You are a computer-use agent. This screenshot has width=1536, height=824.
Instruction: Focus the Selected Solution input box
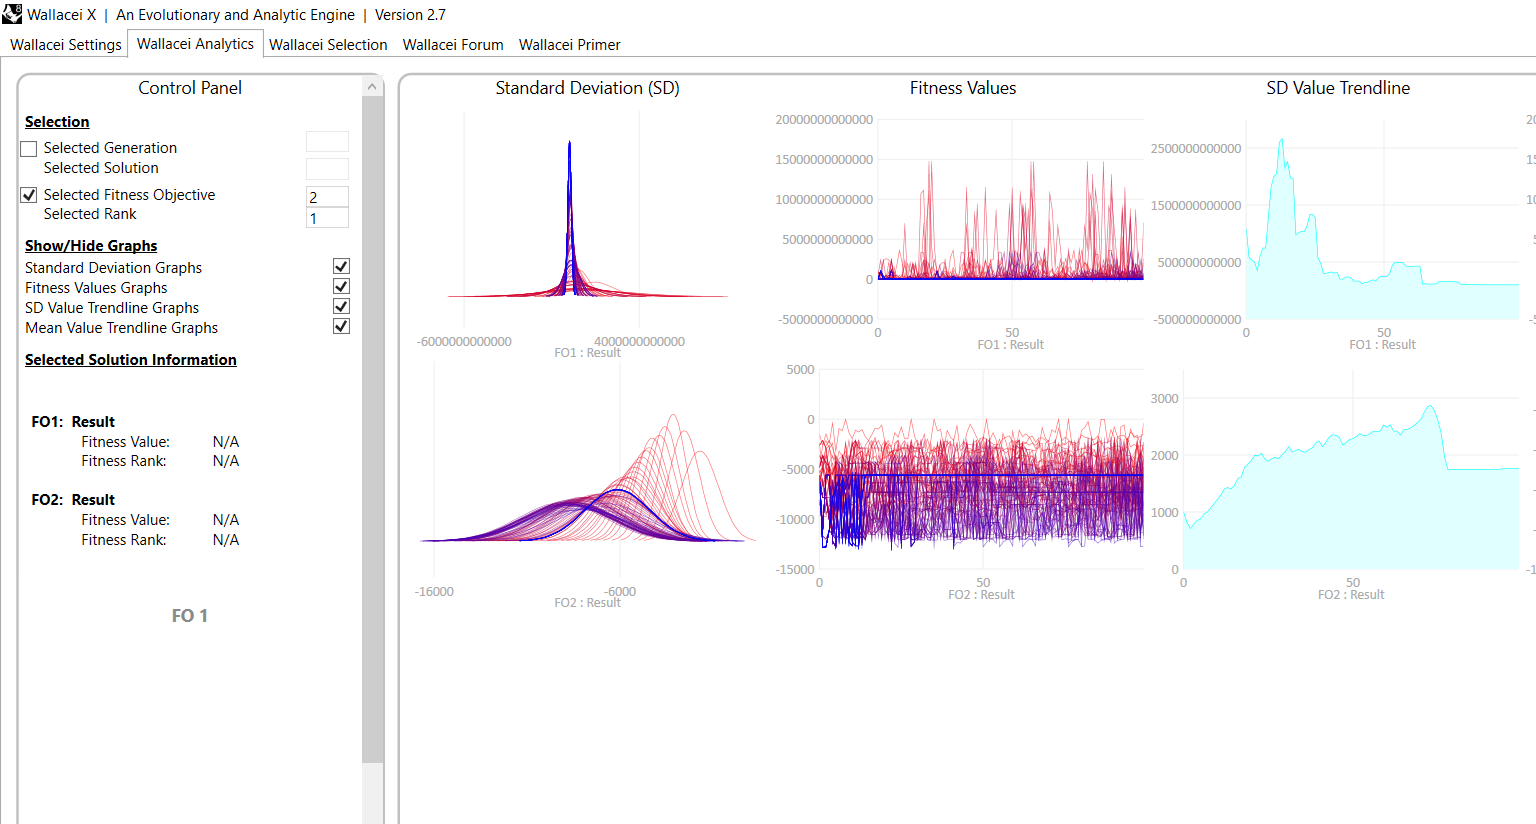pyautogui.click(x=327, y=169)
